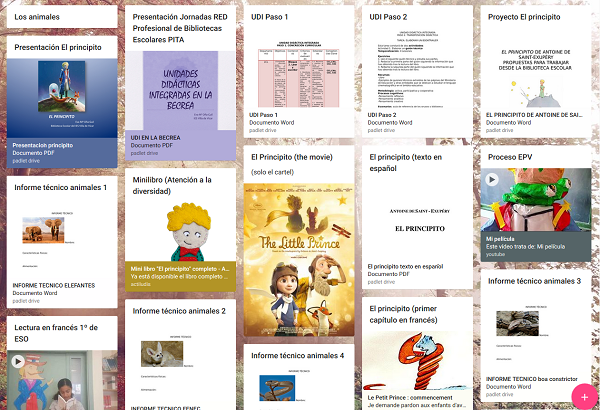Open Informe técnico animales 1 elephants thumbnail
600x410 pixels.
click(x=62, y=239)
